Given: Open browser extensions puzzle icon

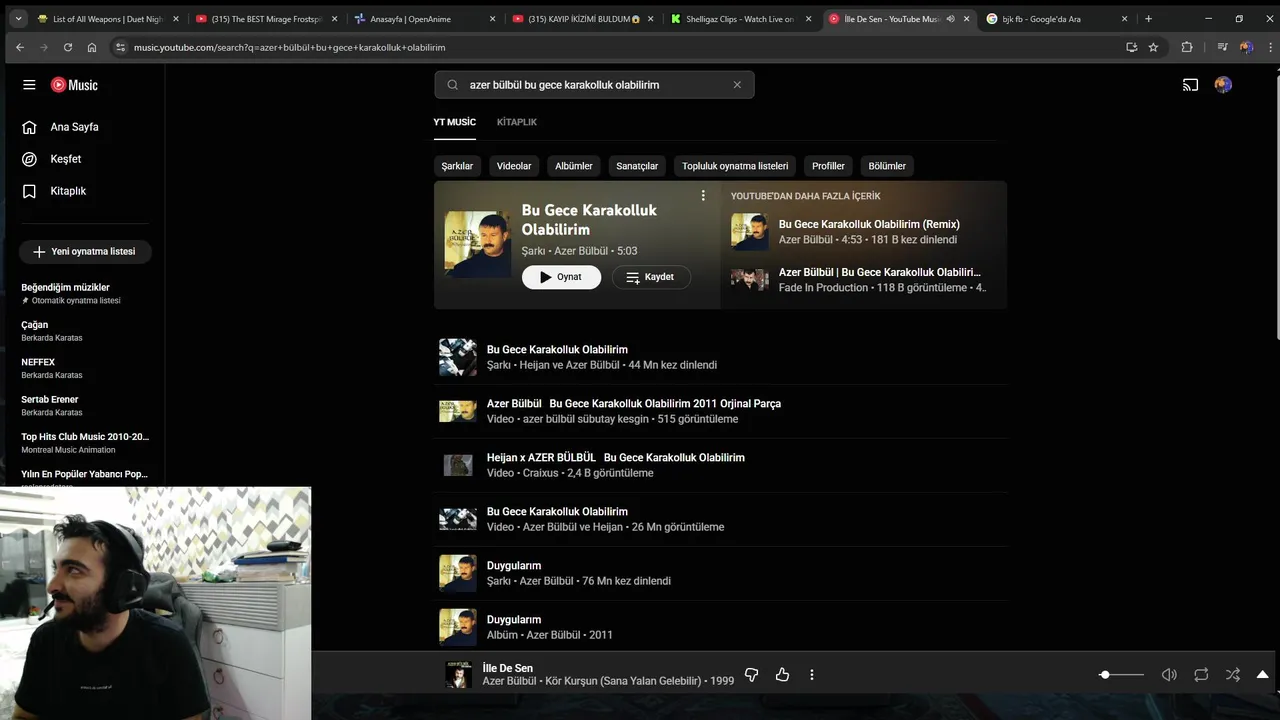Looking at the screenshot, I should (1187, 47).
